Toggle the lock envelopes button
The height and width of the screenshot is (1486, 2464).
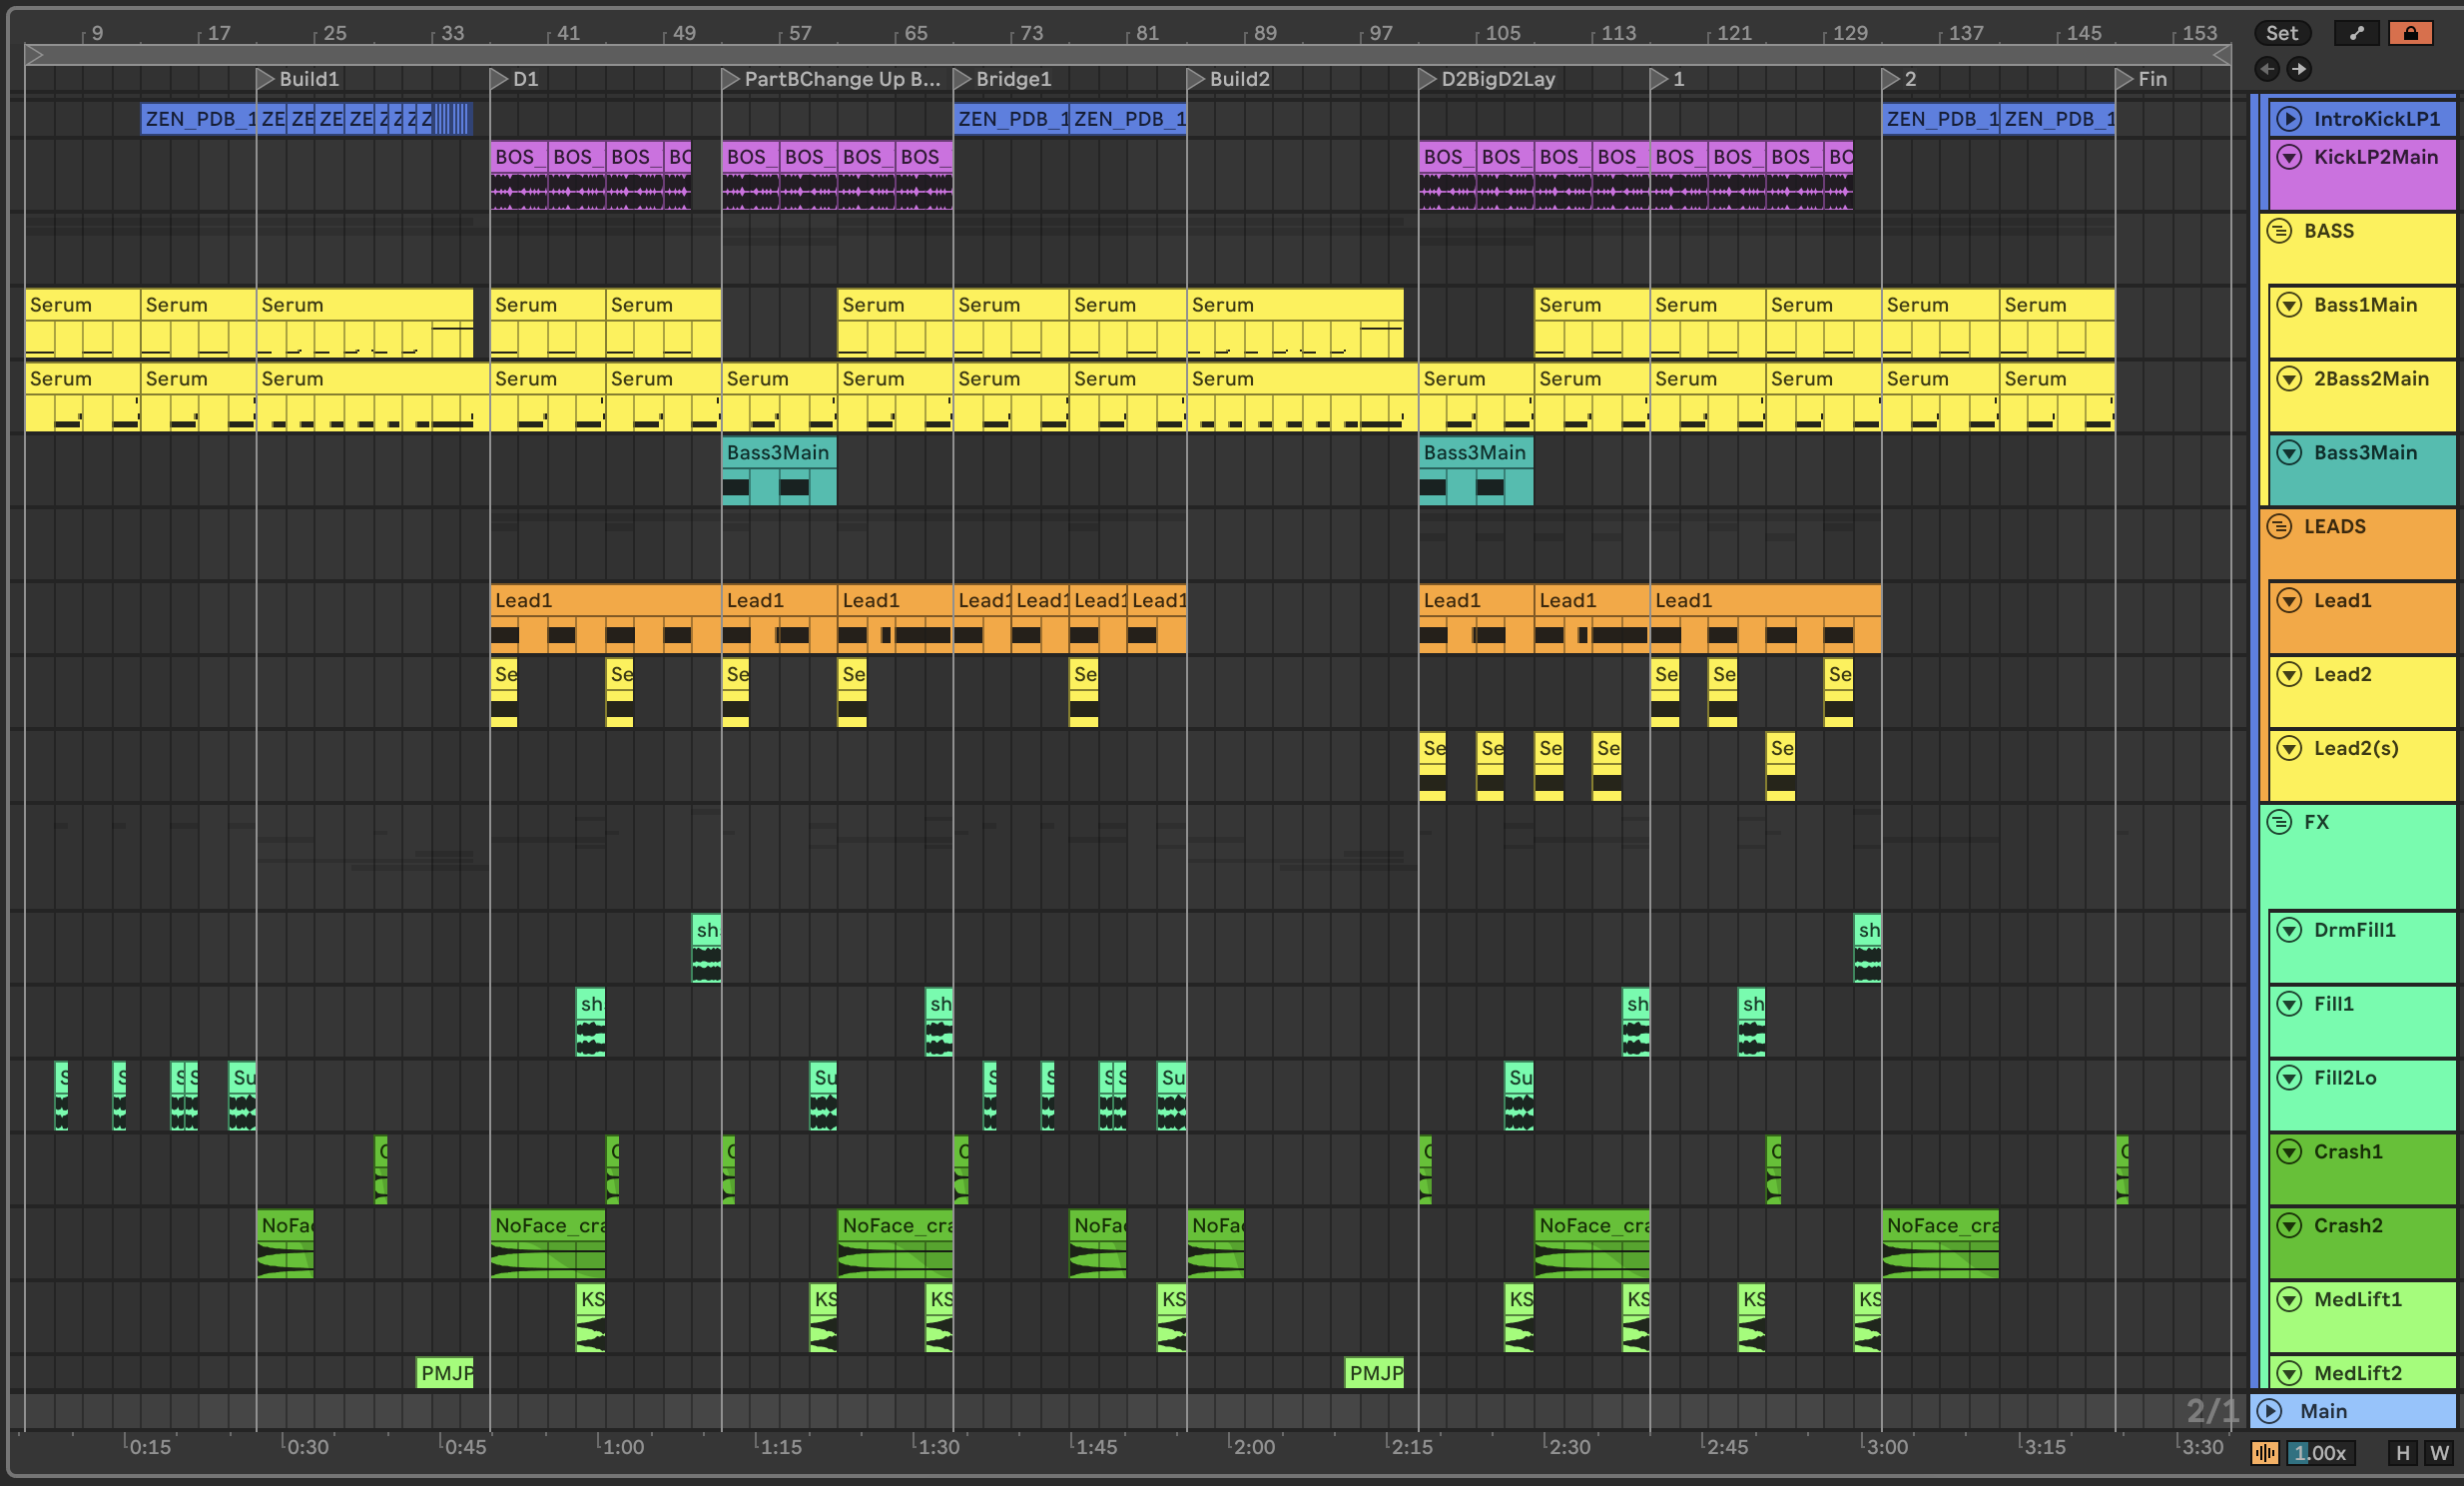click(2410, 33)
